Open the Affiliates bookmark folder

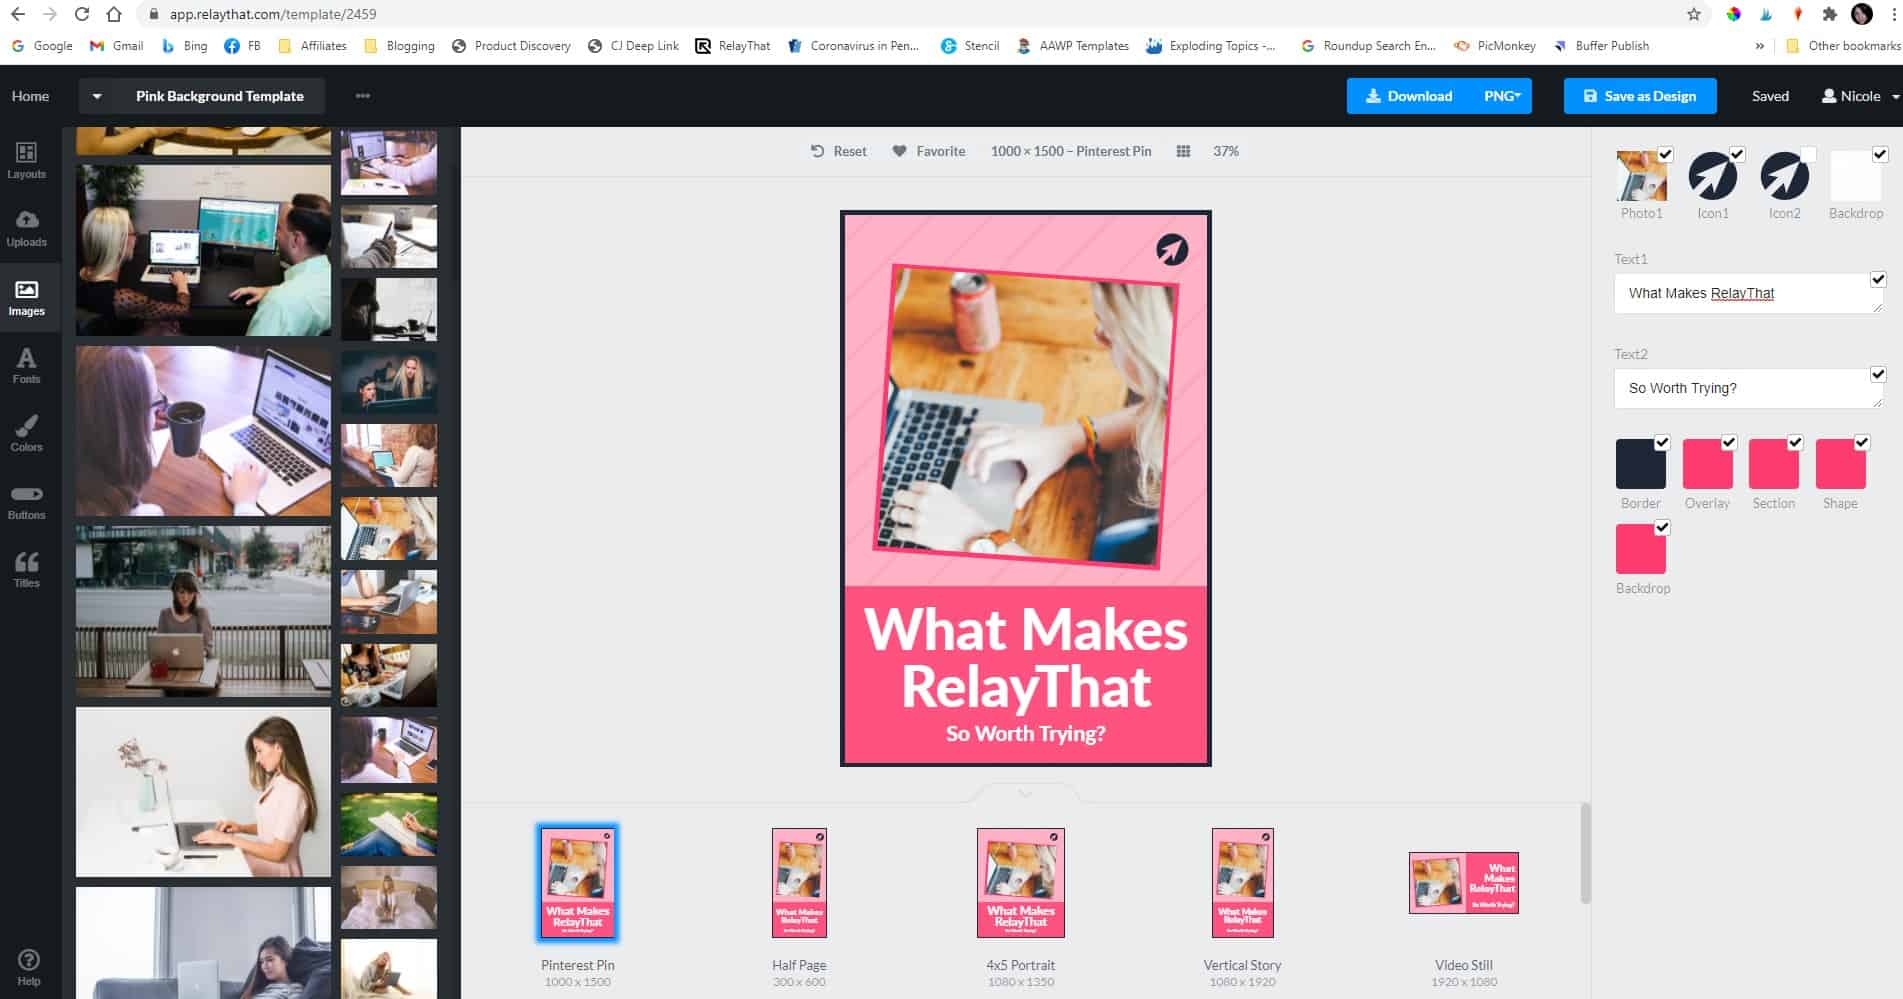(x=313, y=46)
